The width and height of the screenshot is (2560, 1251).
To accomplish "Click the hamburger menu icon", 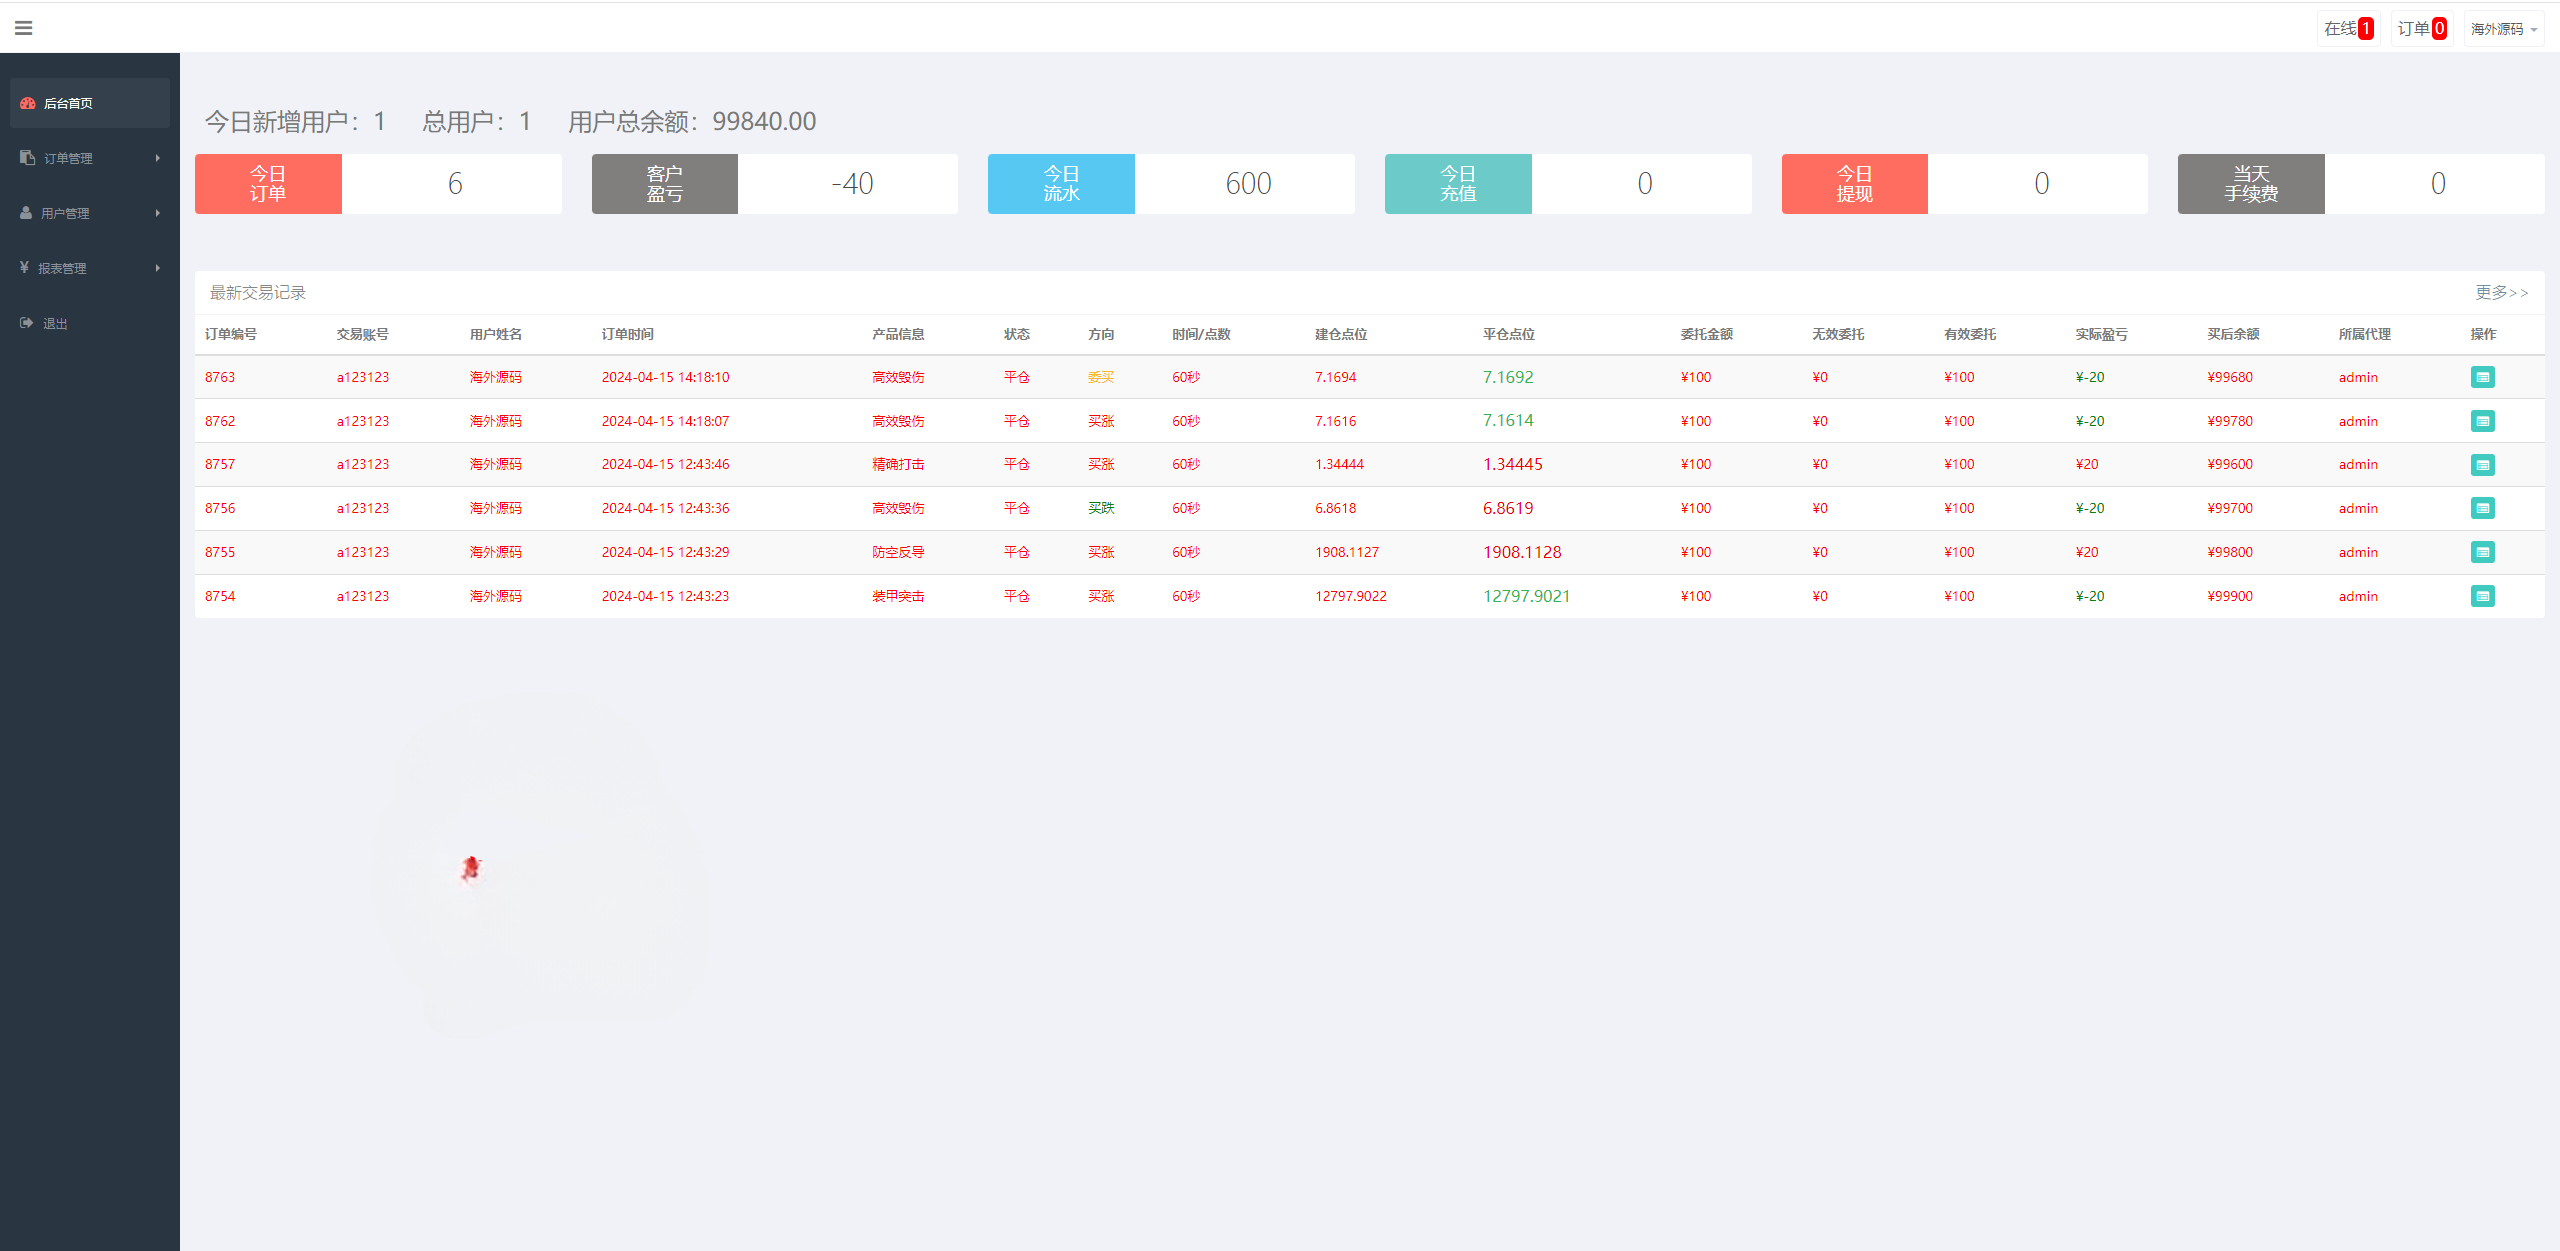I will [x=23, y=28].
